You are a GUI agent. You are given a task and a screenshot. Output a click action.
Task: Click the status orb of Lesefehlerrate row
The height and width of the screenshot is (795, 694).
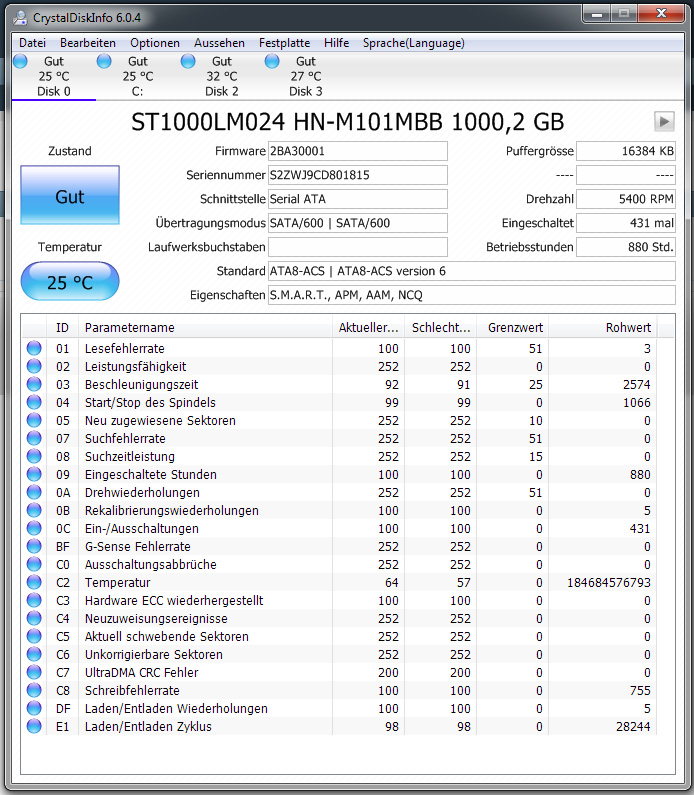pos(34,349)
